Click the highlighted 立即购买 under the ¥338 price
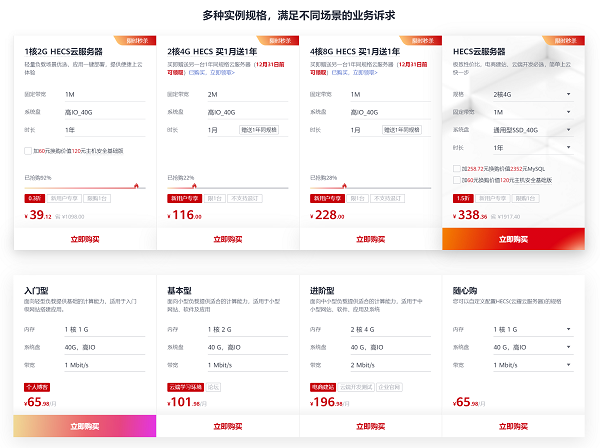This screenshot has height=448, width=600. pos(513,239)
